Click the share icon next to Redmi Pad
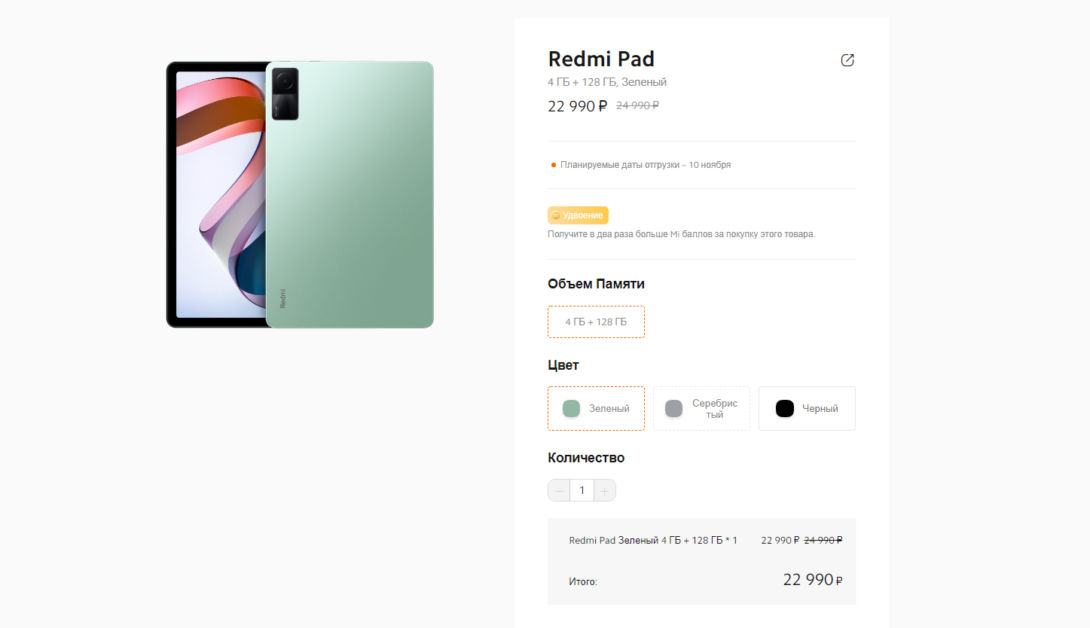Image resolution: width=1090 pixels, height=628 pixels. [x=847, y=60]
